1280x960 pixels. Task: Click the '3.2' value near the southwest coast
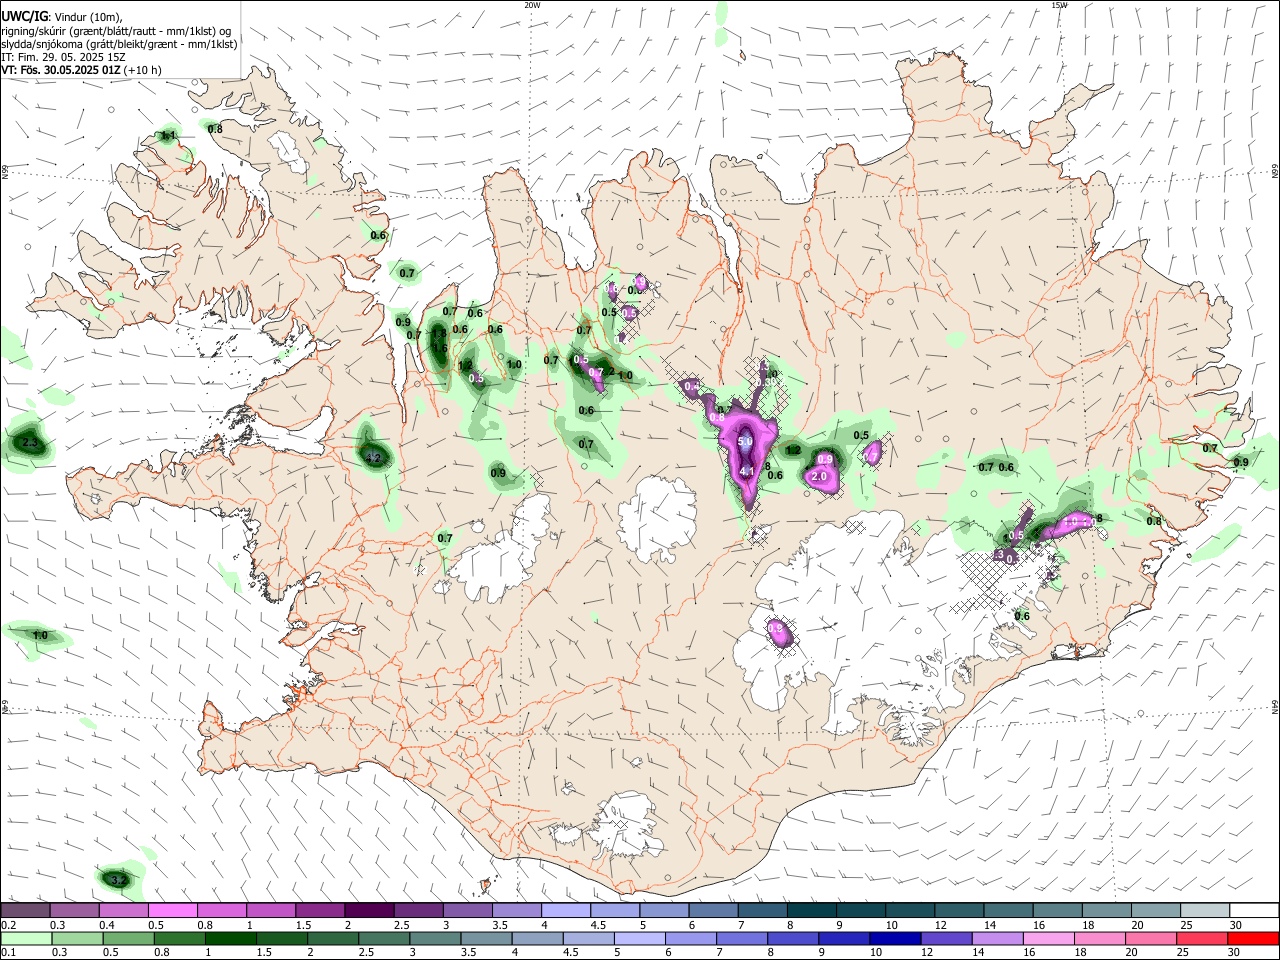tap(117, 880)
